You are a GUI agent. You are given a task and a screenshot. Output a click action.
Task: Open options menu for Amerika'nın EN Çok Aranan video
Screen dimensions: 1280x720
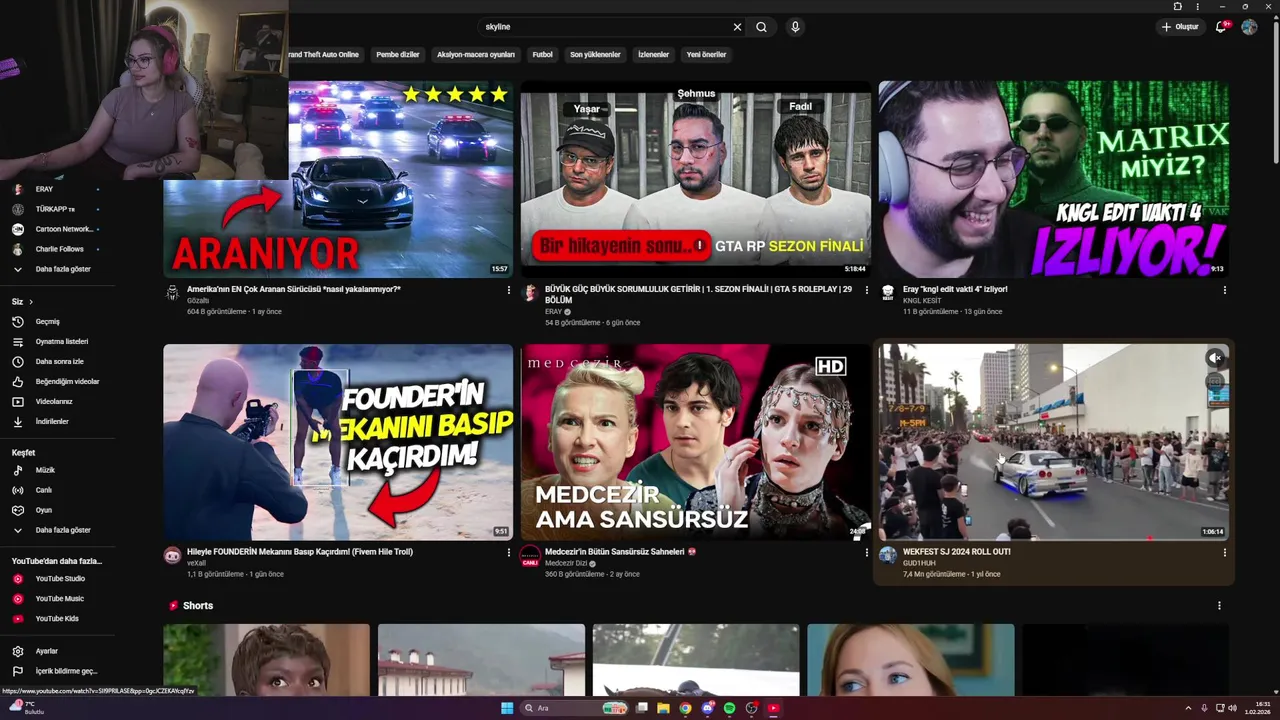(x=508, y=290)
